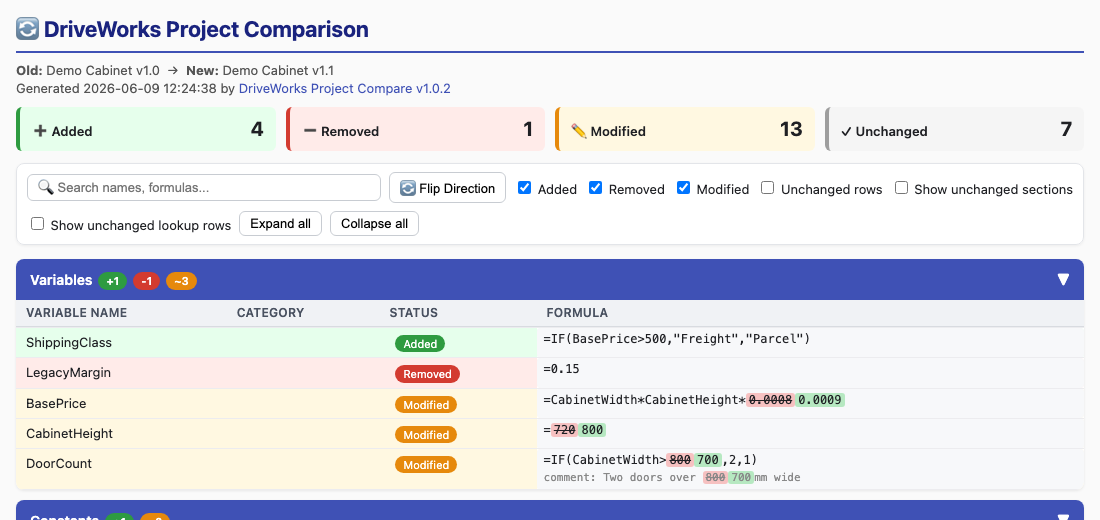Open DriveWorks Project Compare v1.0.2 link
Image resolution: width=1100 pixels, height=520 pixels.
coord(344,88)
